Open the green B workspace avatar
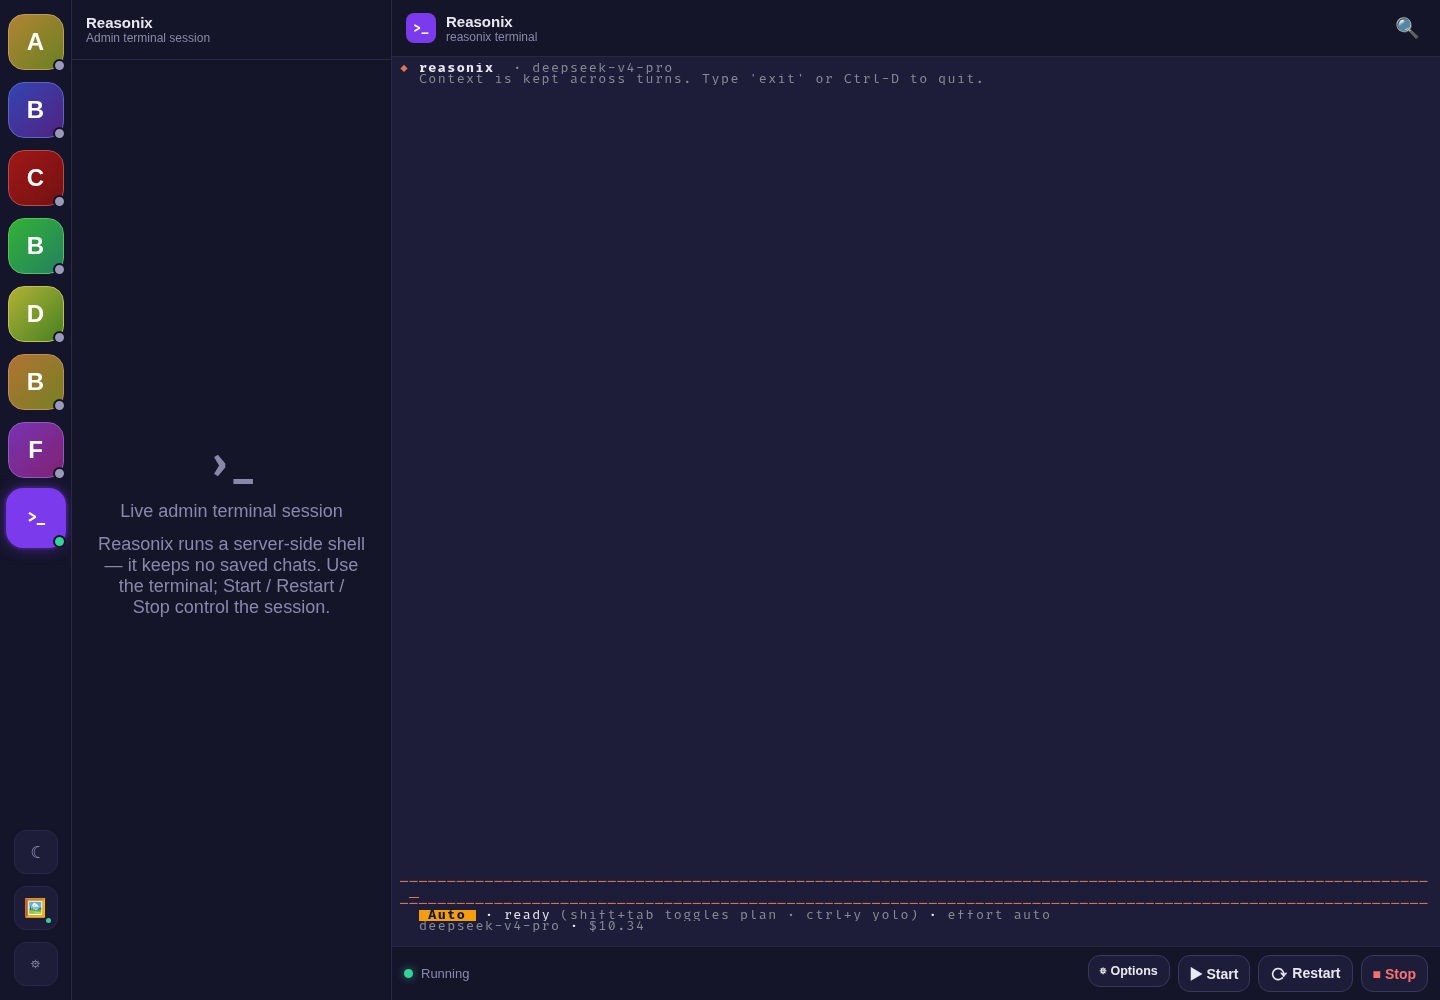This screenshot has width=1440, height=1000. pos(36,246)
